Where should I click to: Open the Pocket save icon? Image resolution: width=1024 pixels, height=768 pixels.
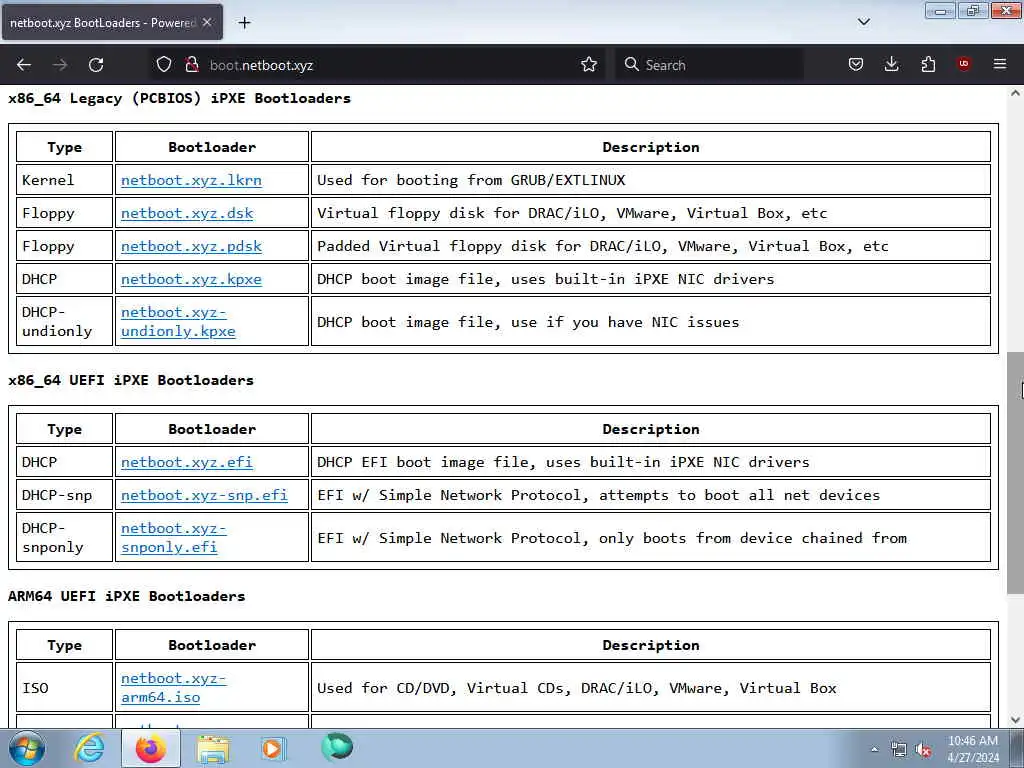pyautogui.click(x=856, y=65)
